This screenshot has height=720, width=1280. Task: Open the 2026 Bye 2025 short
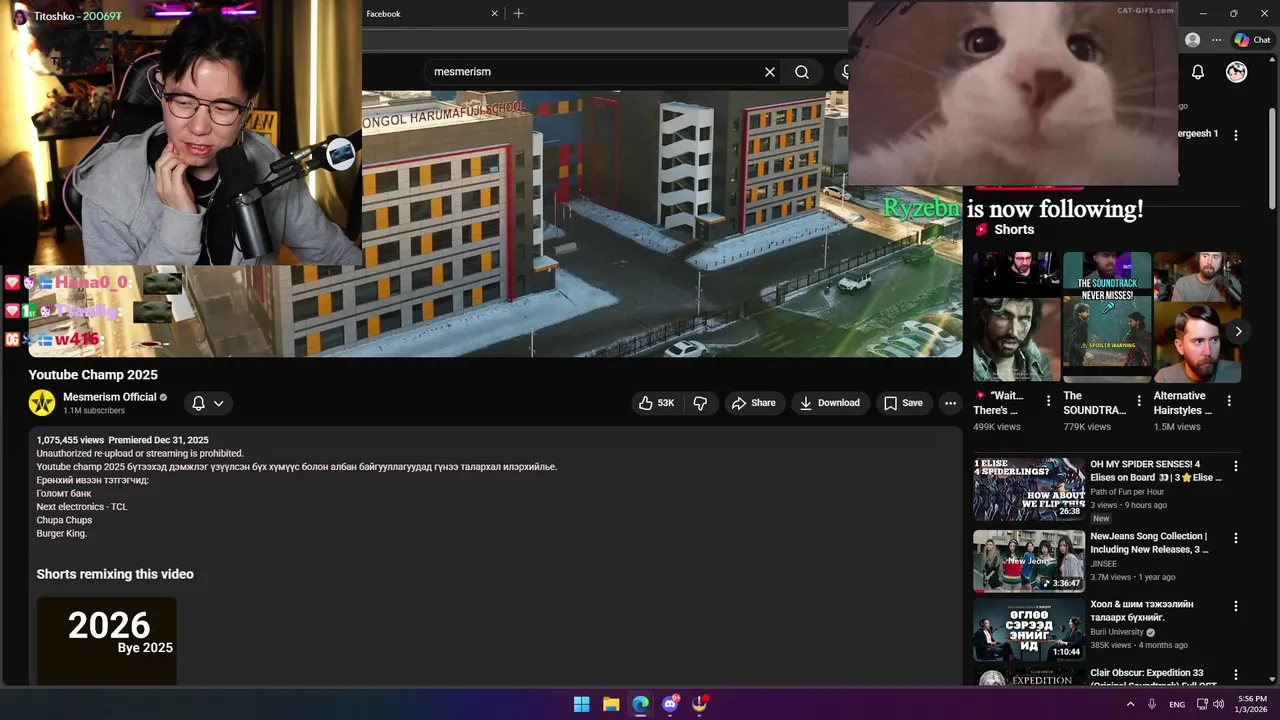pos(107,641)
